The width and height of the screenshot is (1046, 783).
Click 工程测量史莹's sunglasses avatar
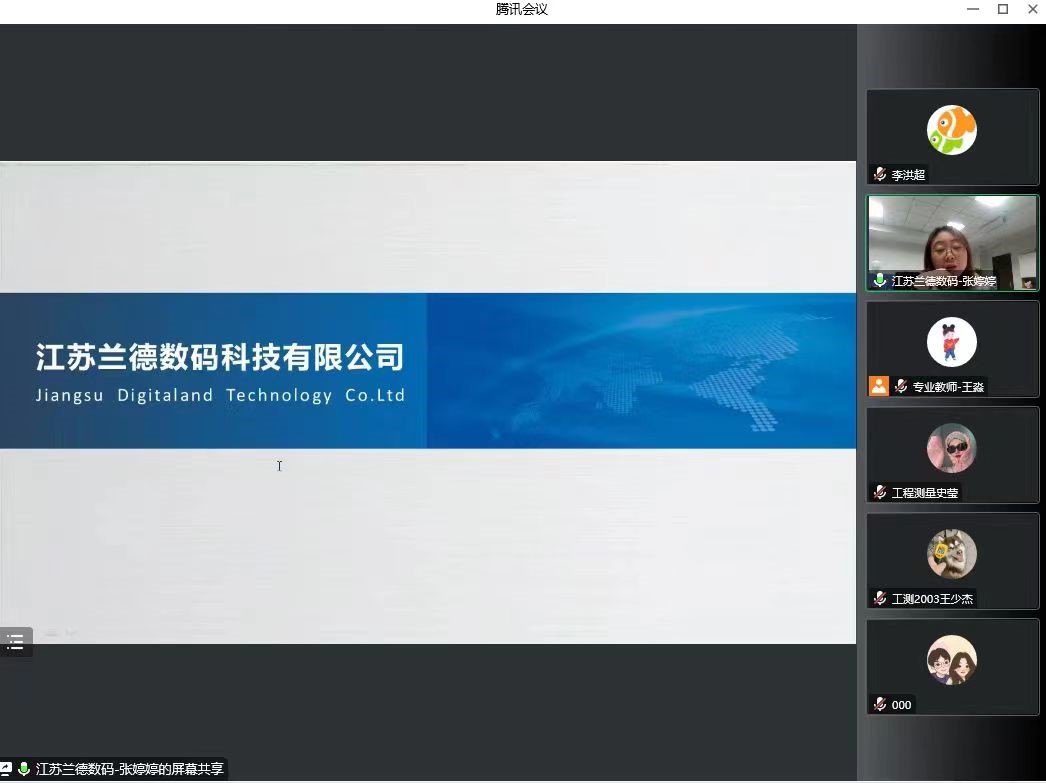pos(951,448)
